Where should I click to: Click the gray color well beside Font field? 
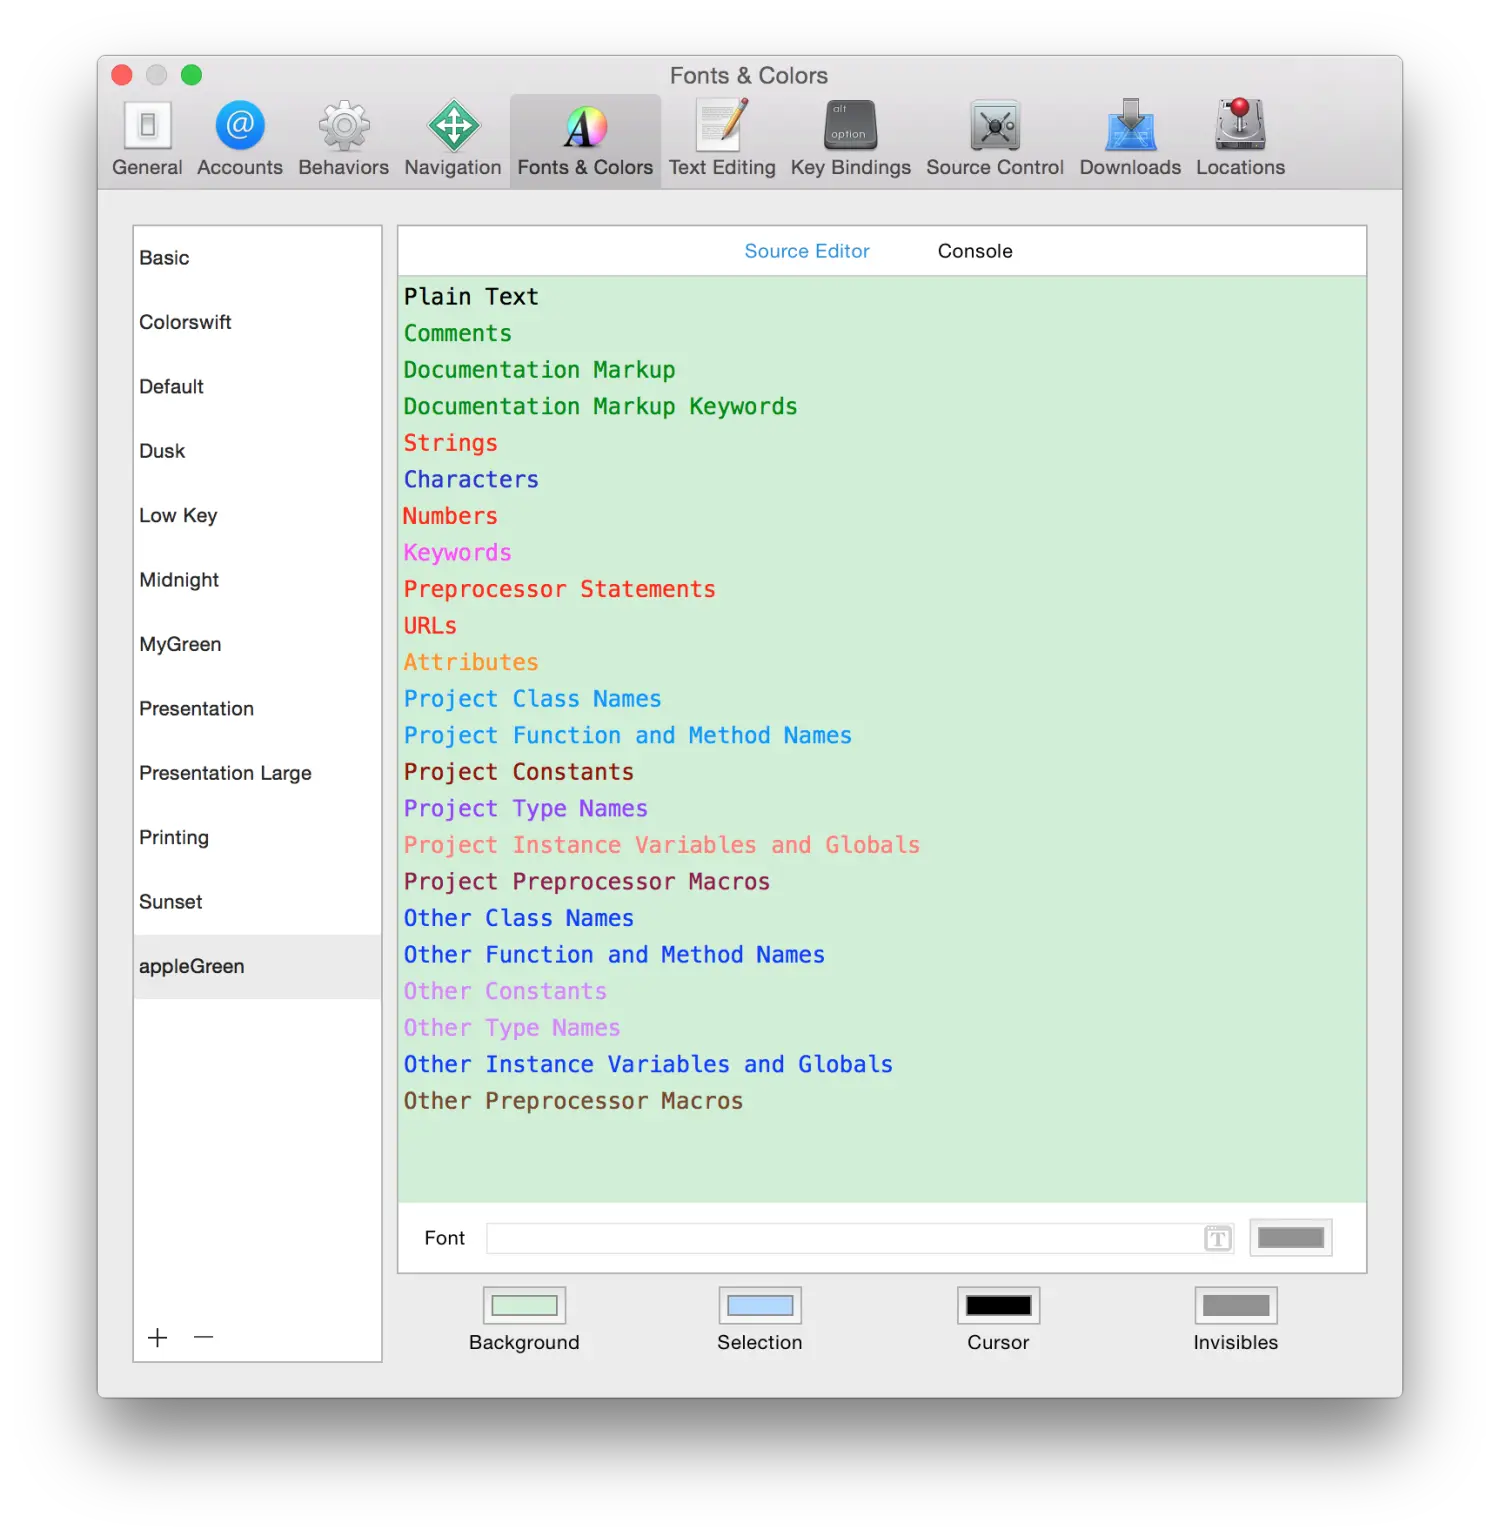[1291, 1238]
